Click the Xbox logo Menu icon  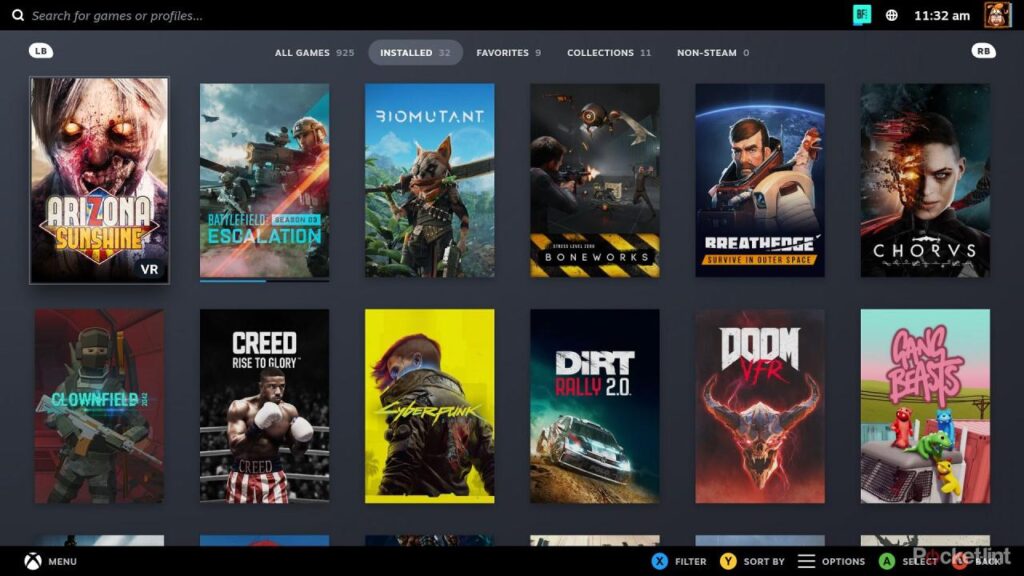click(33, 561)
